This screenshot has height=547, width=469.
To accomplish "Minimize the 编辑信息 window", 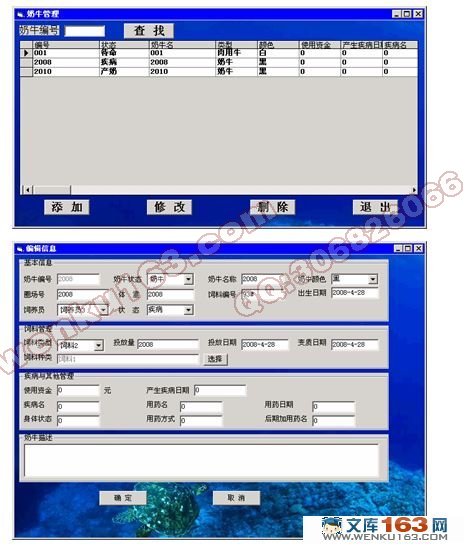I will click(x=399, y=250).
